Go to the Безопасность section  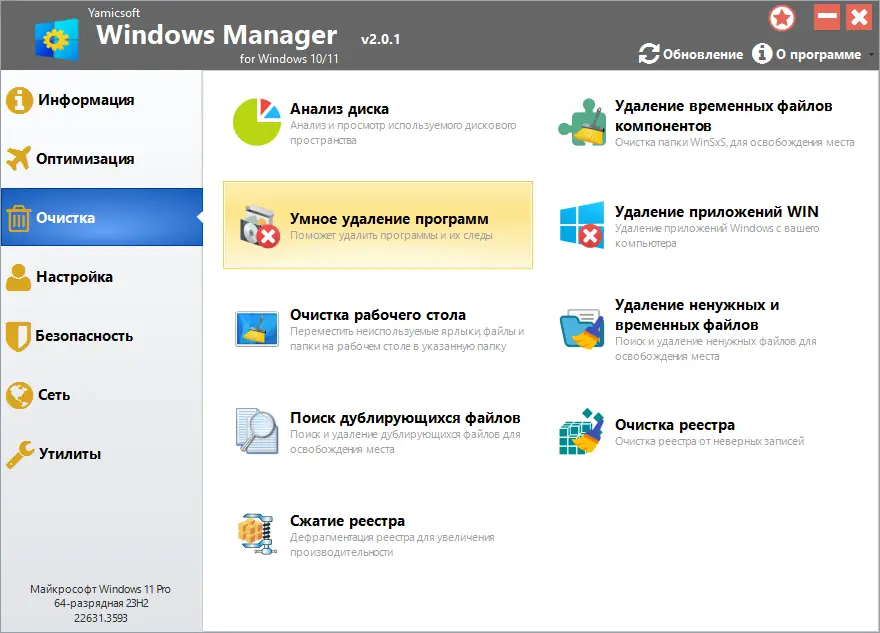[x=84, y=336]
